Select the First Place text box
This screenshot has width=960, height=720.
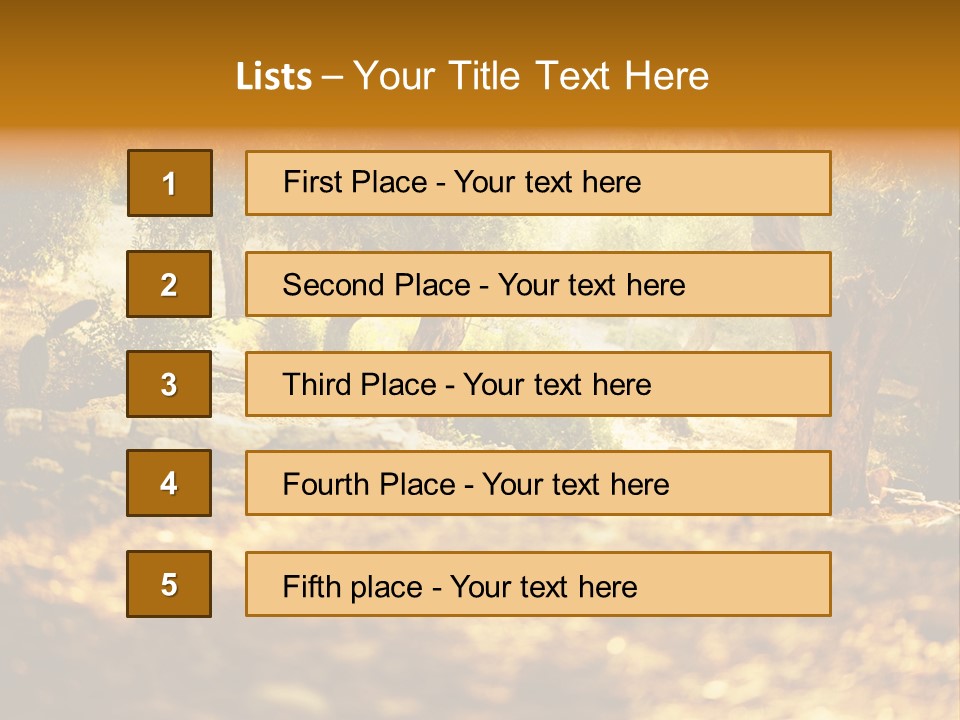coord(462,182)
